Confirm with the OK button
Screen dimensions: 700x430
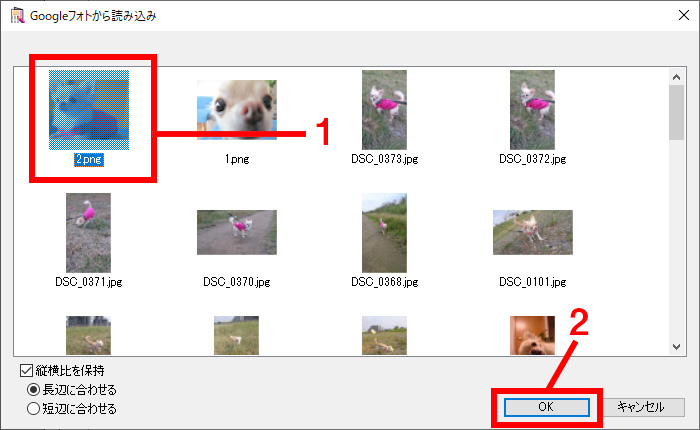click(546, 407)
